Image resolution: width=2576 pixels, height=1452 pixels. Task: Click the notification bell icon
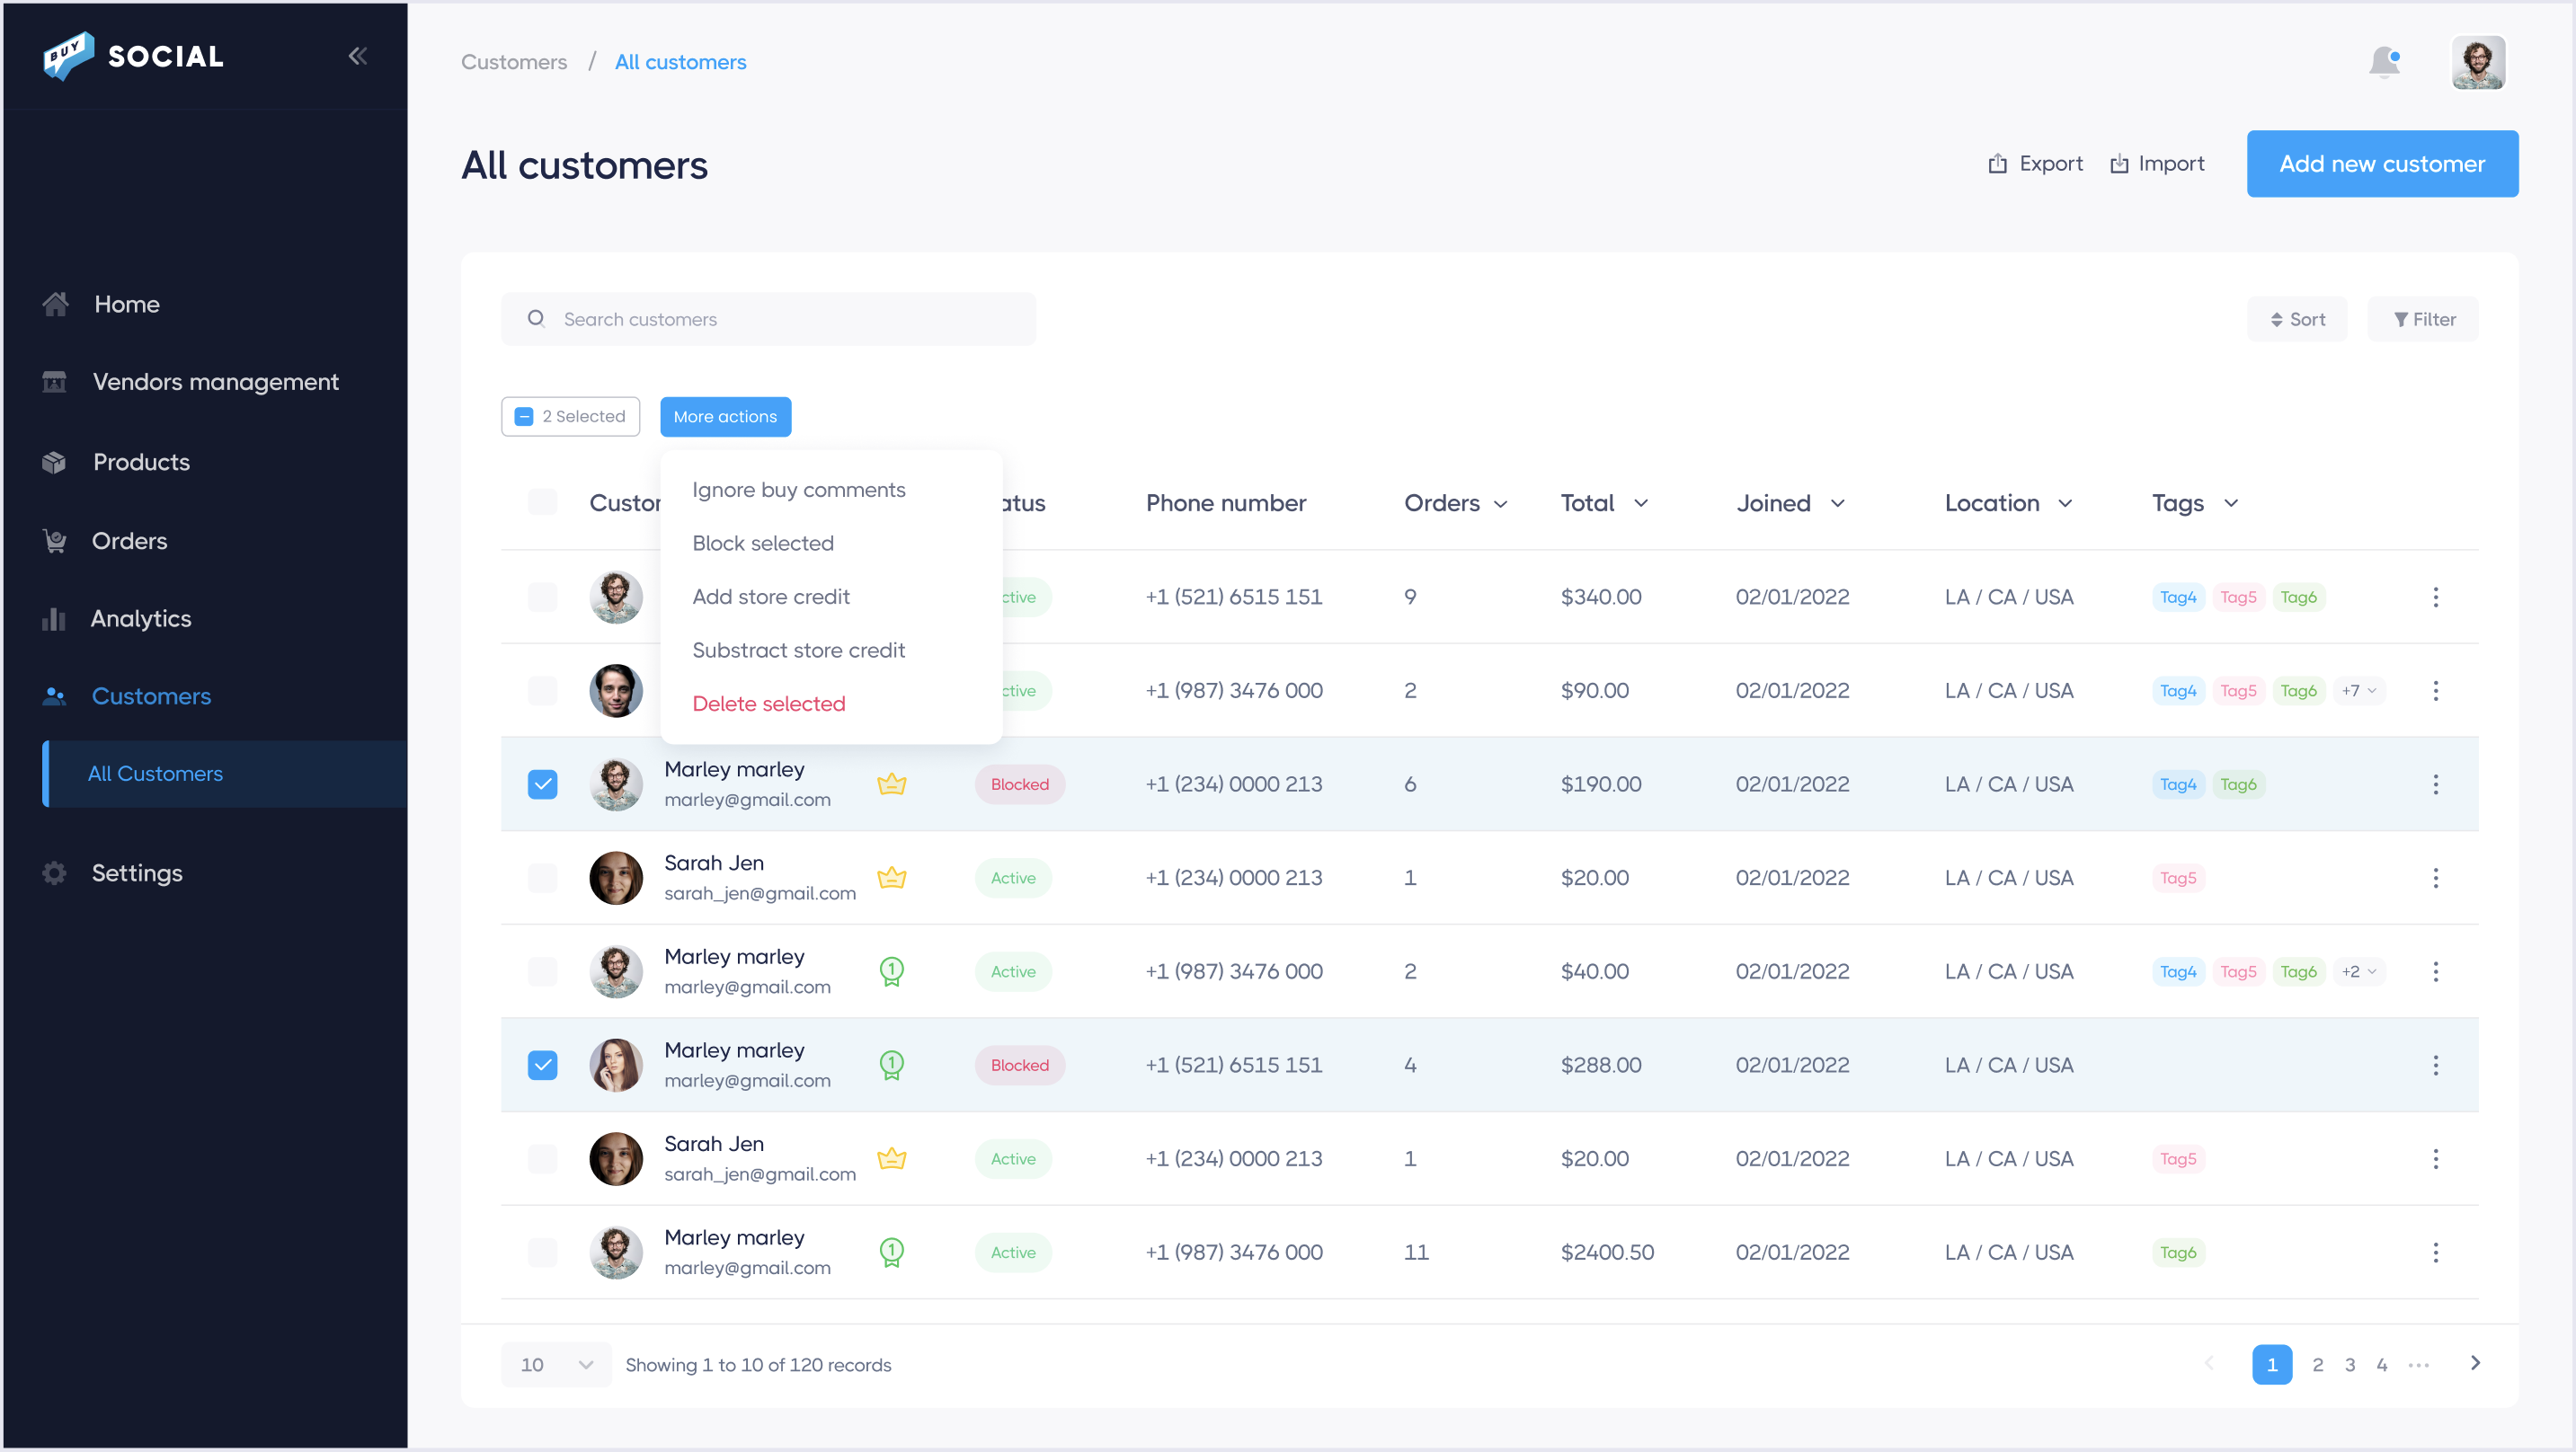click(x=2385, y=61)
